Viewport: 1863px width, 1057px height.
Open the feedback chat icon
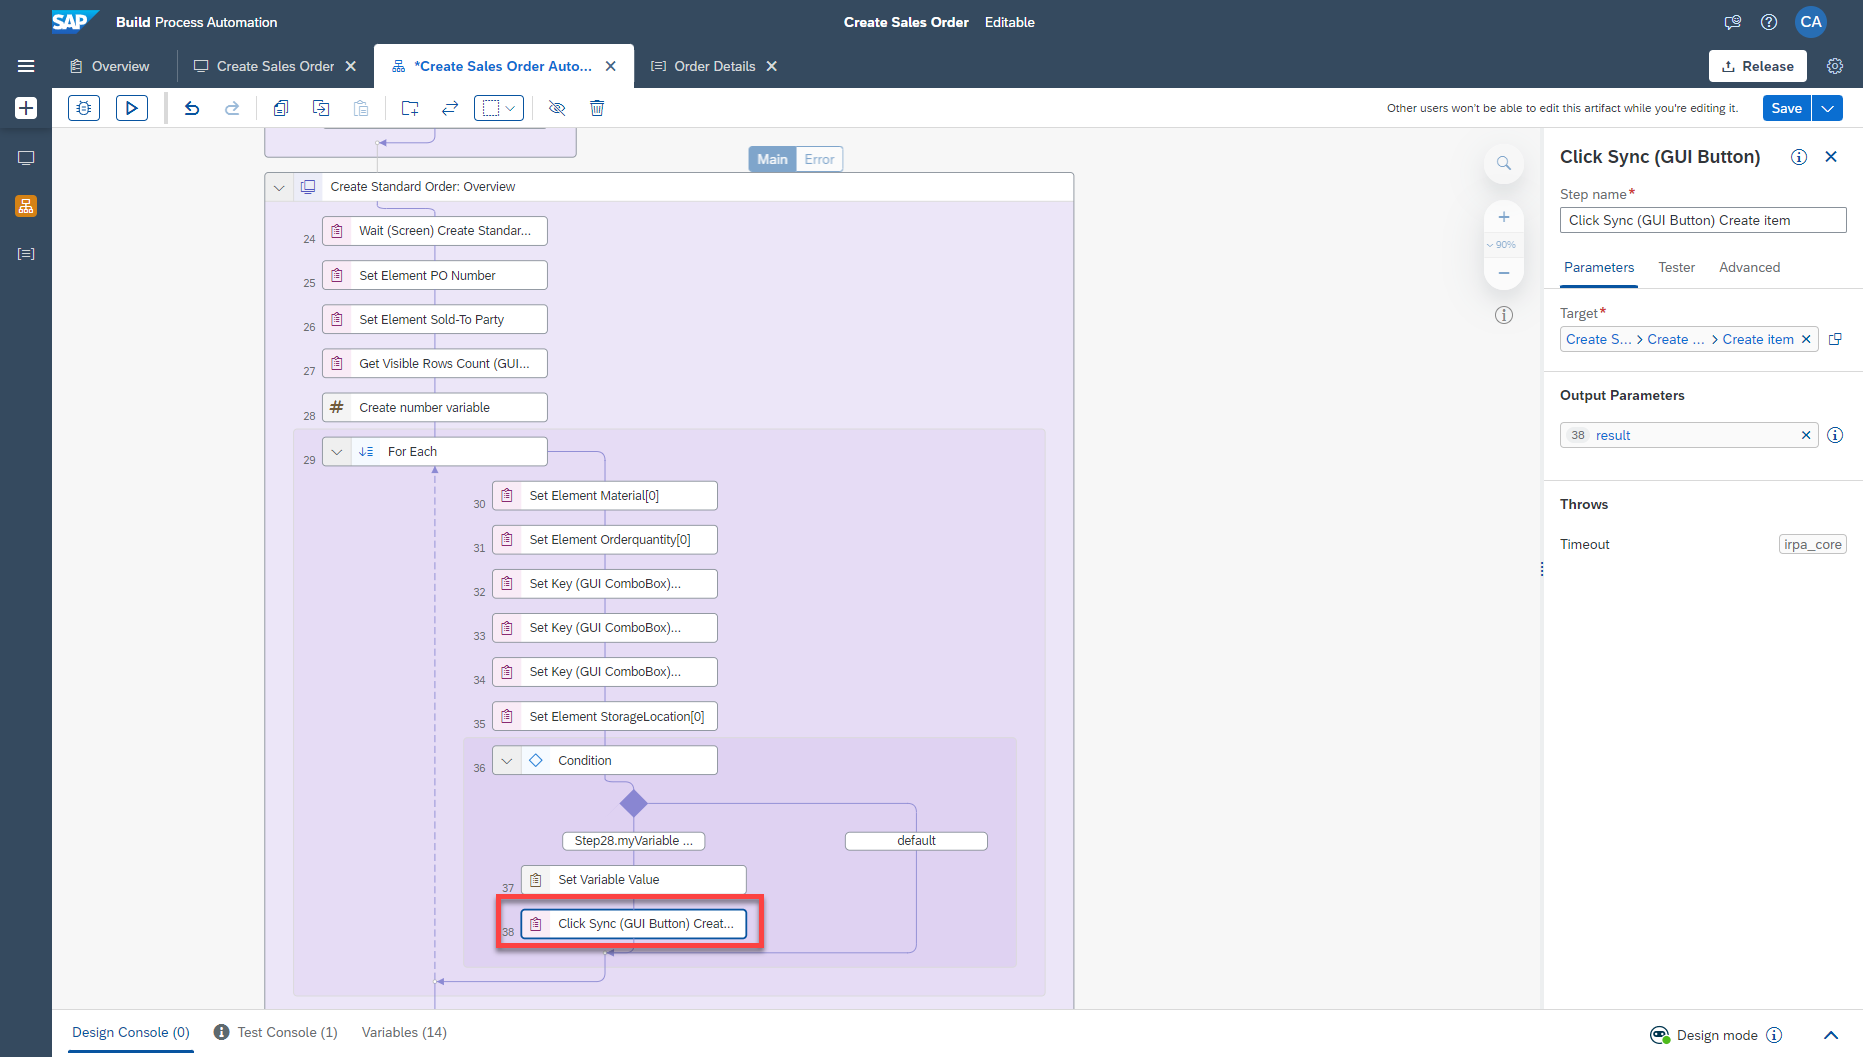1733,22
